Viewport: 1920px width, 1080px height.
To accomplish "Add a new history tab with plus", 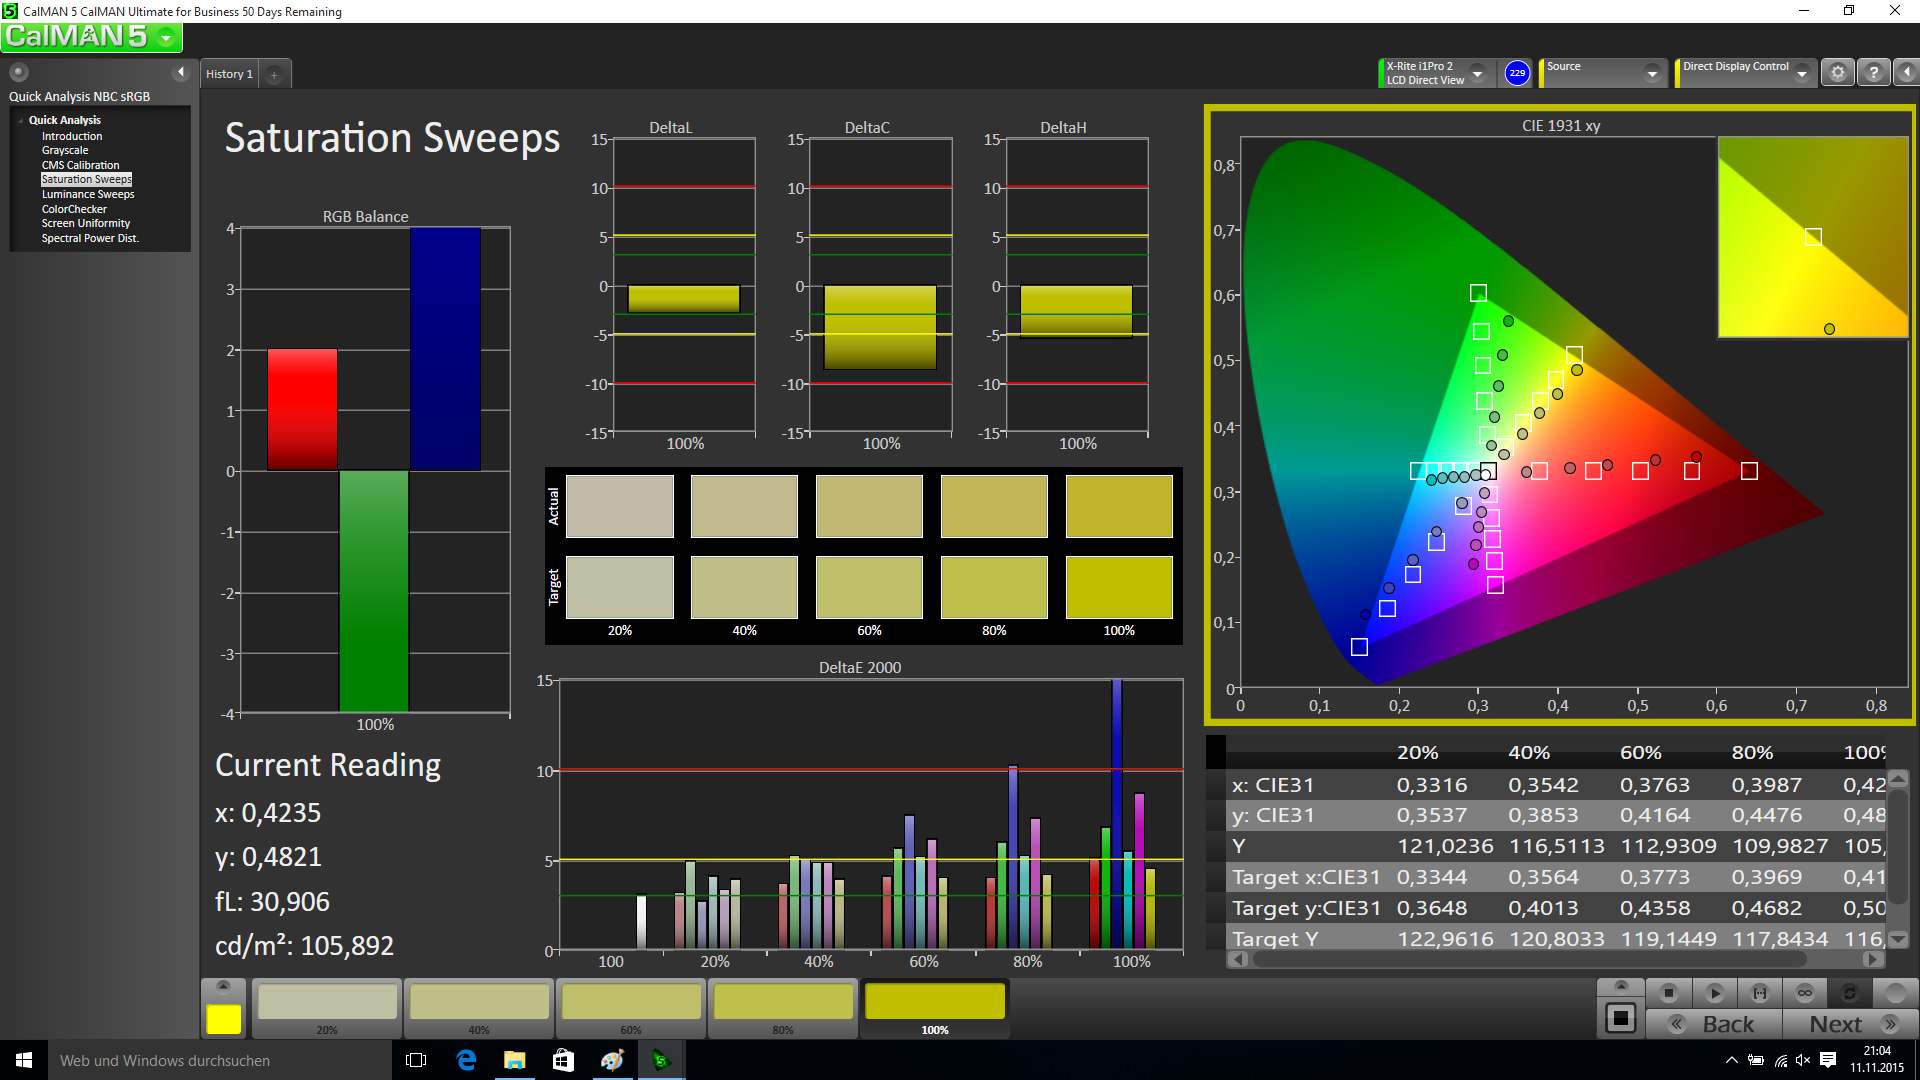I will coord(274,75).
